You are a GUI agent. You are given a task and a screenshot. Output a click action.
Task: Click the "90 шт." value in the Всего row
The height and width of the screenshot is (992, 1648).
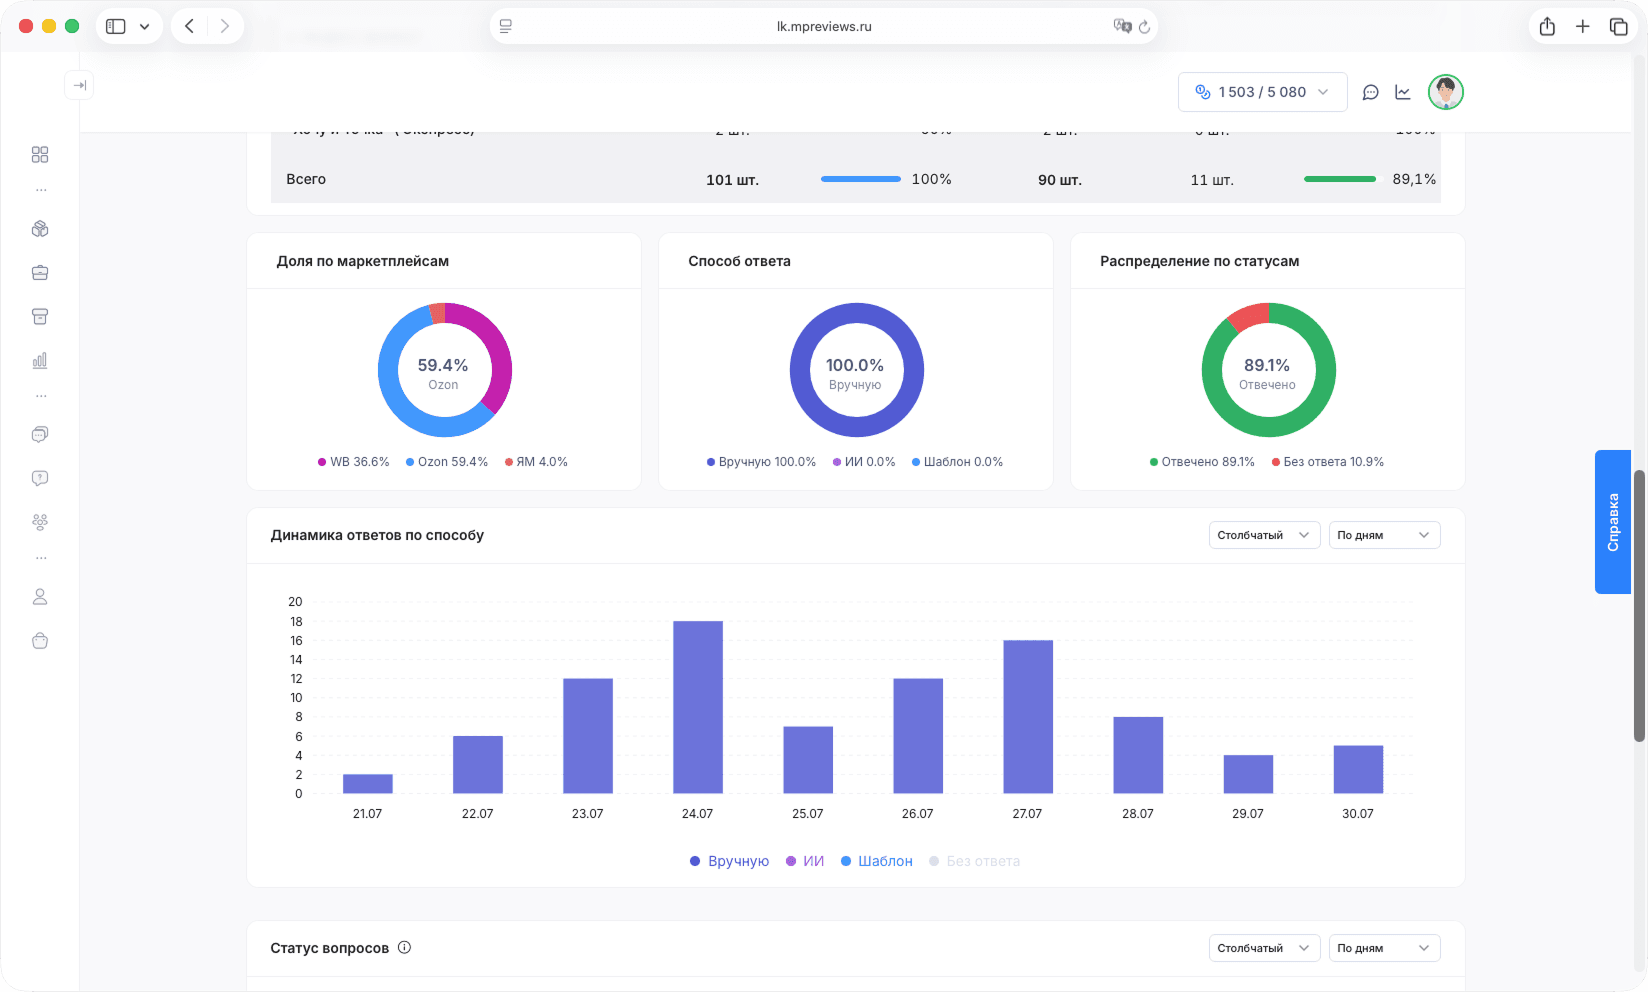coord(1060,180)
